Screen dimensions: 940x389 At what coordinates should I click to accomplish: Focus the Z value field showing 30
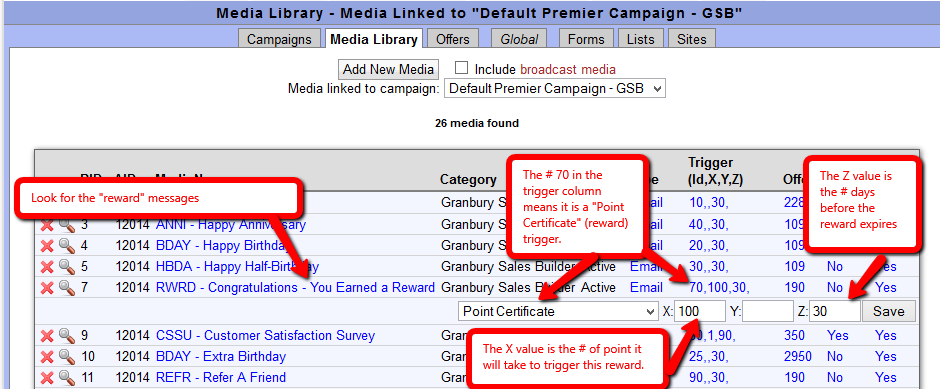834,312
